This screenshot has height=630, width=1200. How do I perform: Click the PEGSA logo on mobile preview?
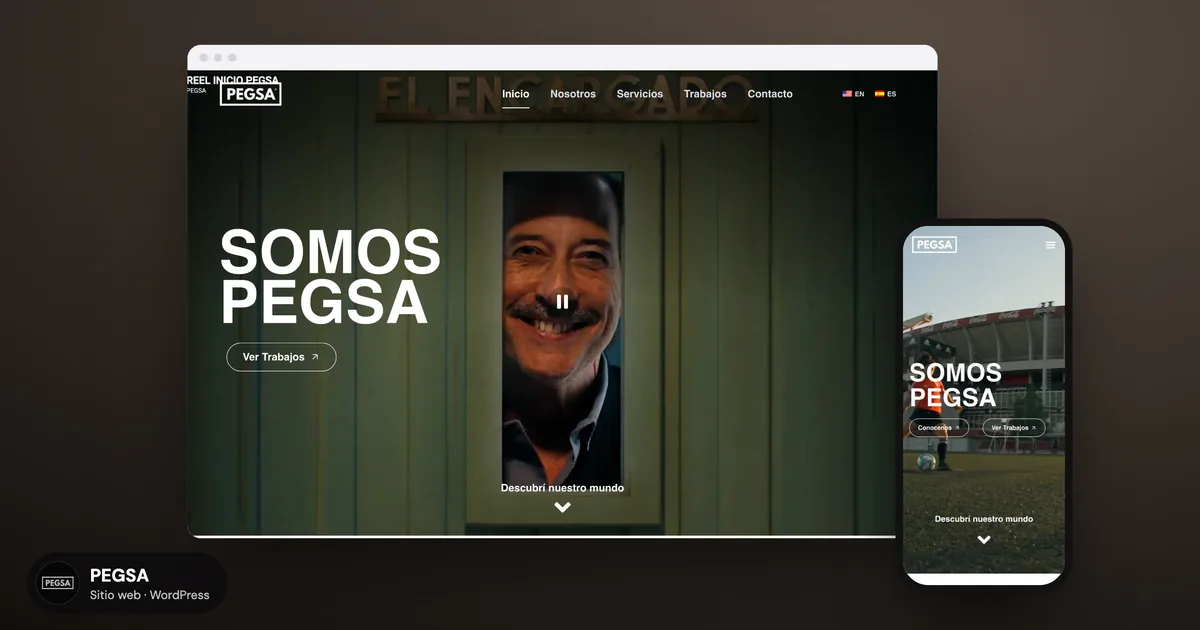pos(935,244)
